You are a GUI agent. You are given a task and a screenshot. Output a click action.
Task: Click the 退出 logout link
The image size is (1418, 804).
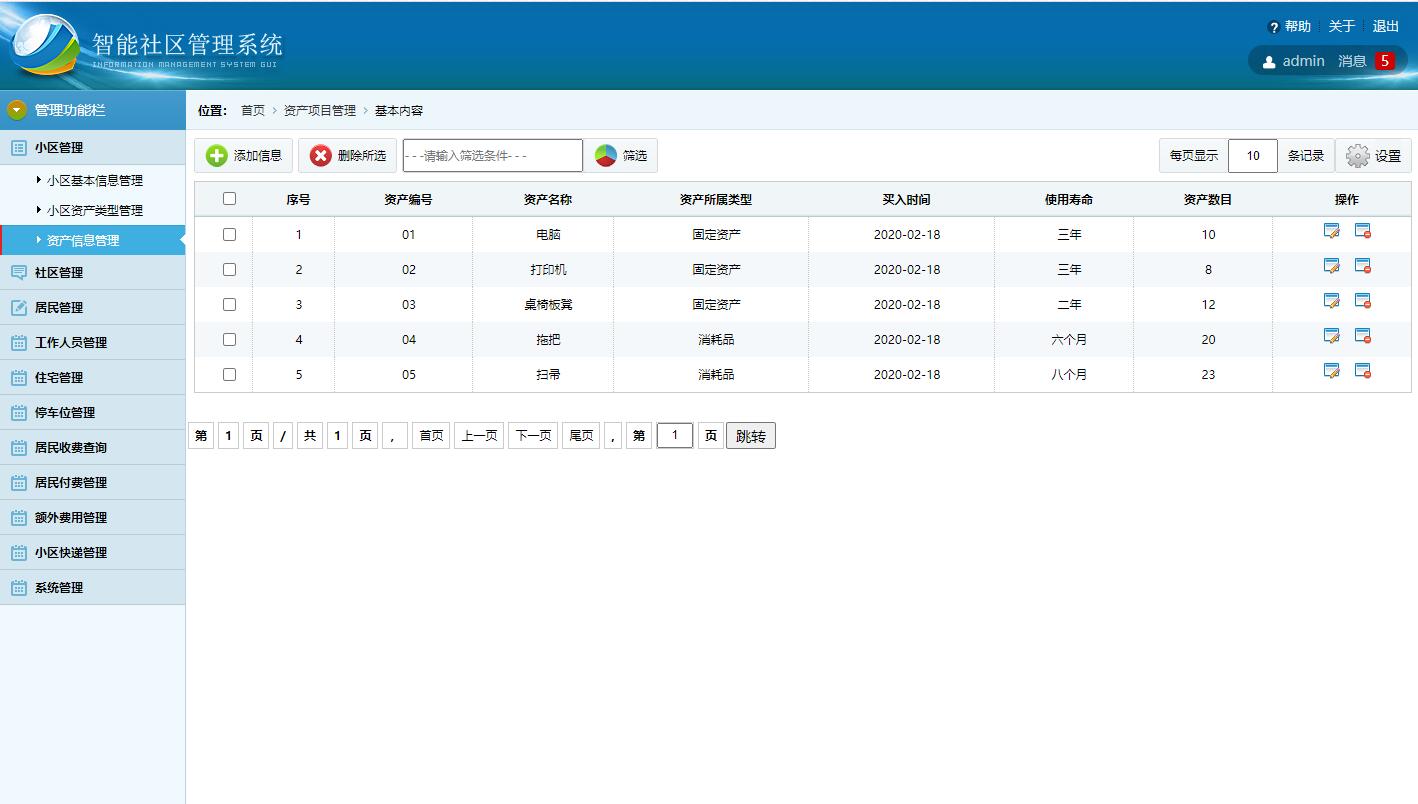point(1386,26)
